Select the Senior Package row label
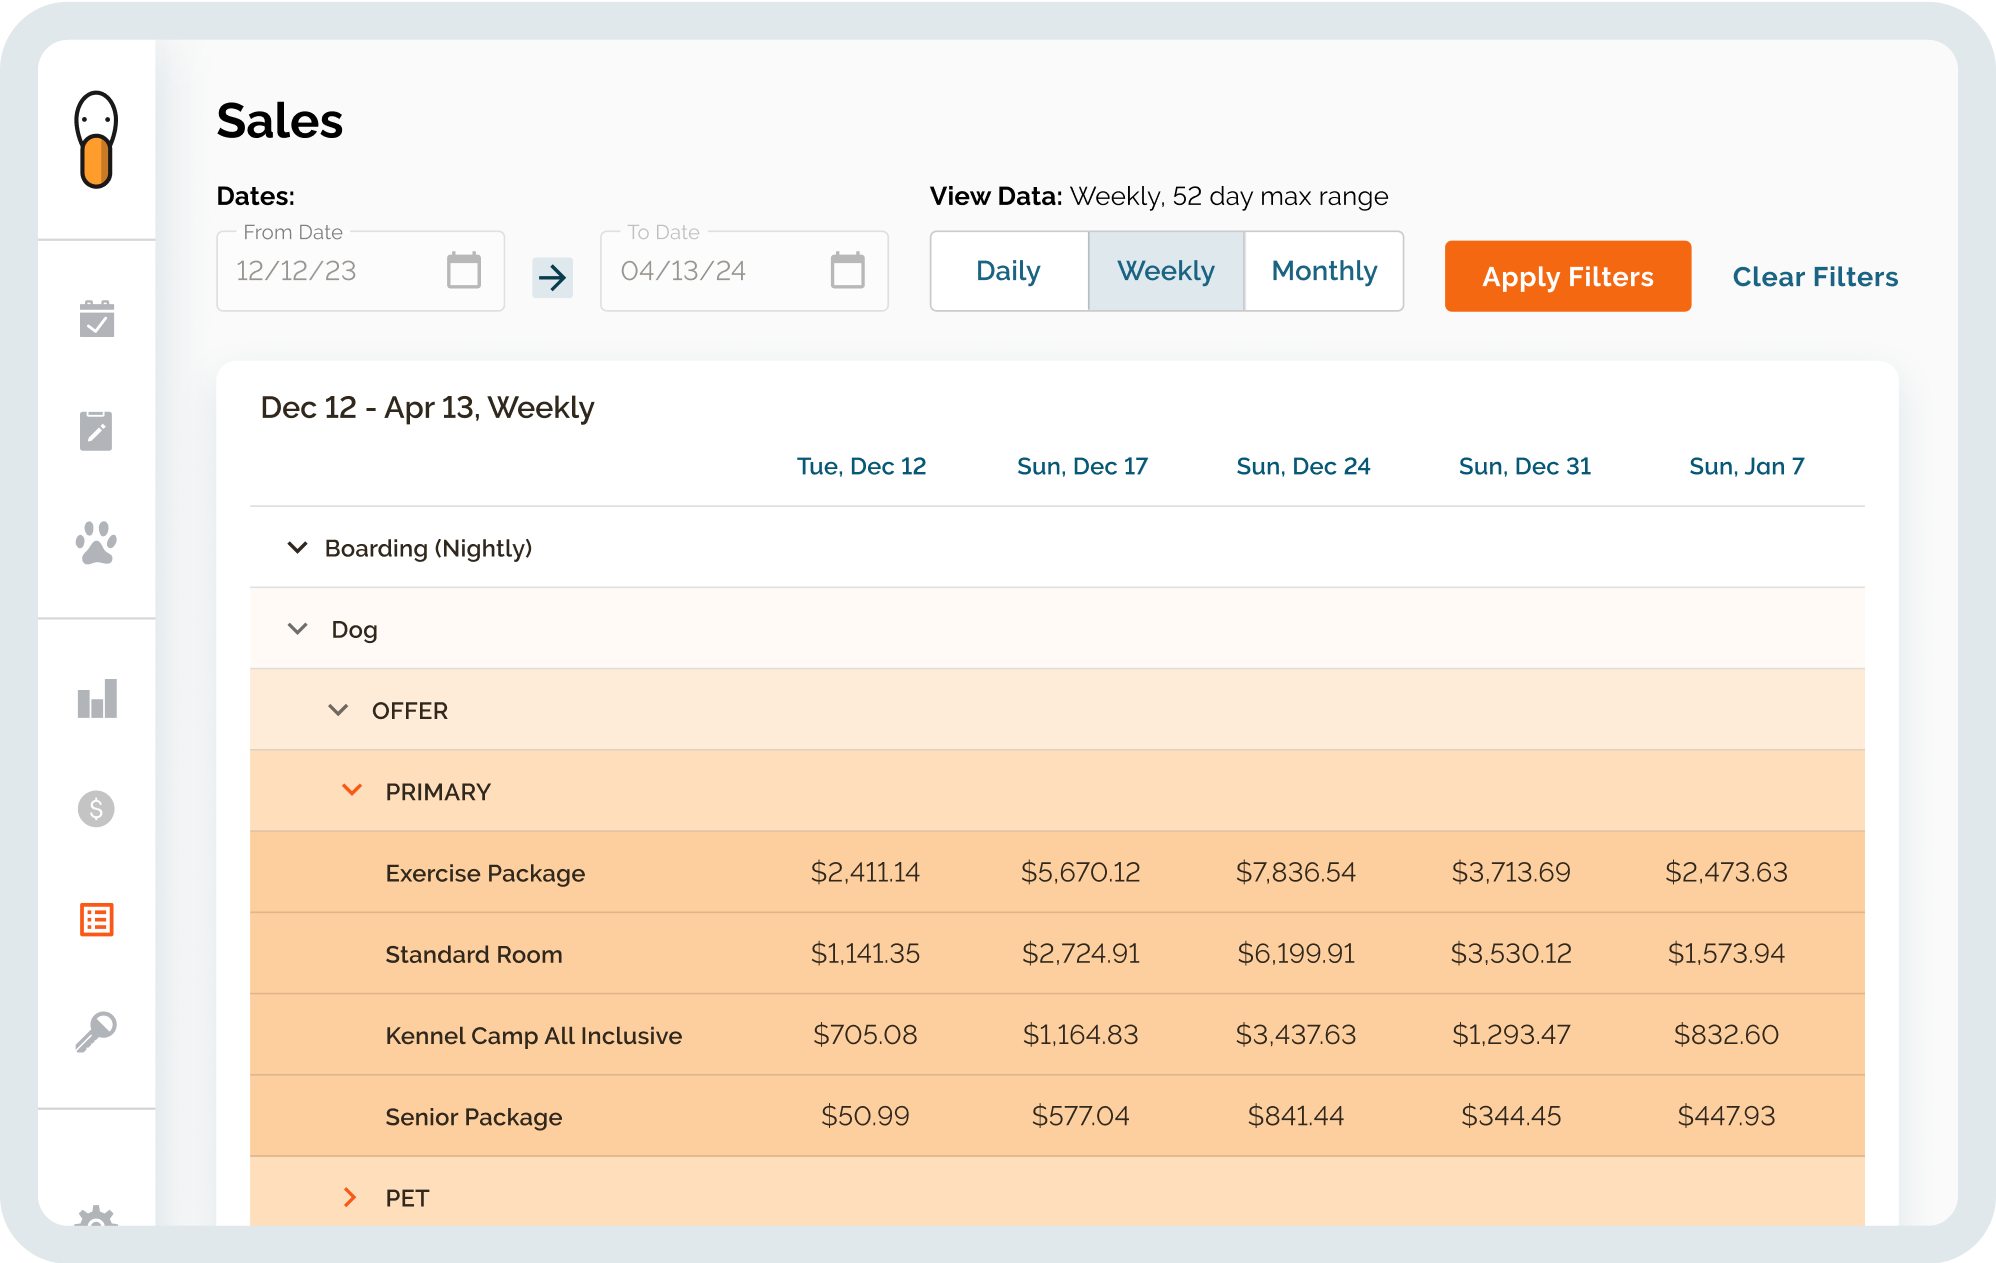Screen dimensions: 1996x1263 [x=474, y=1117]
